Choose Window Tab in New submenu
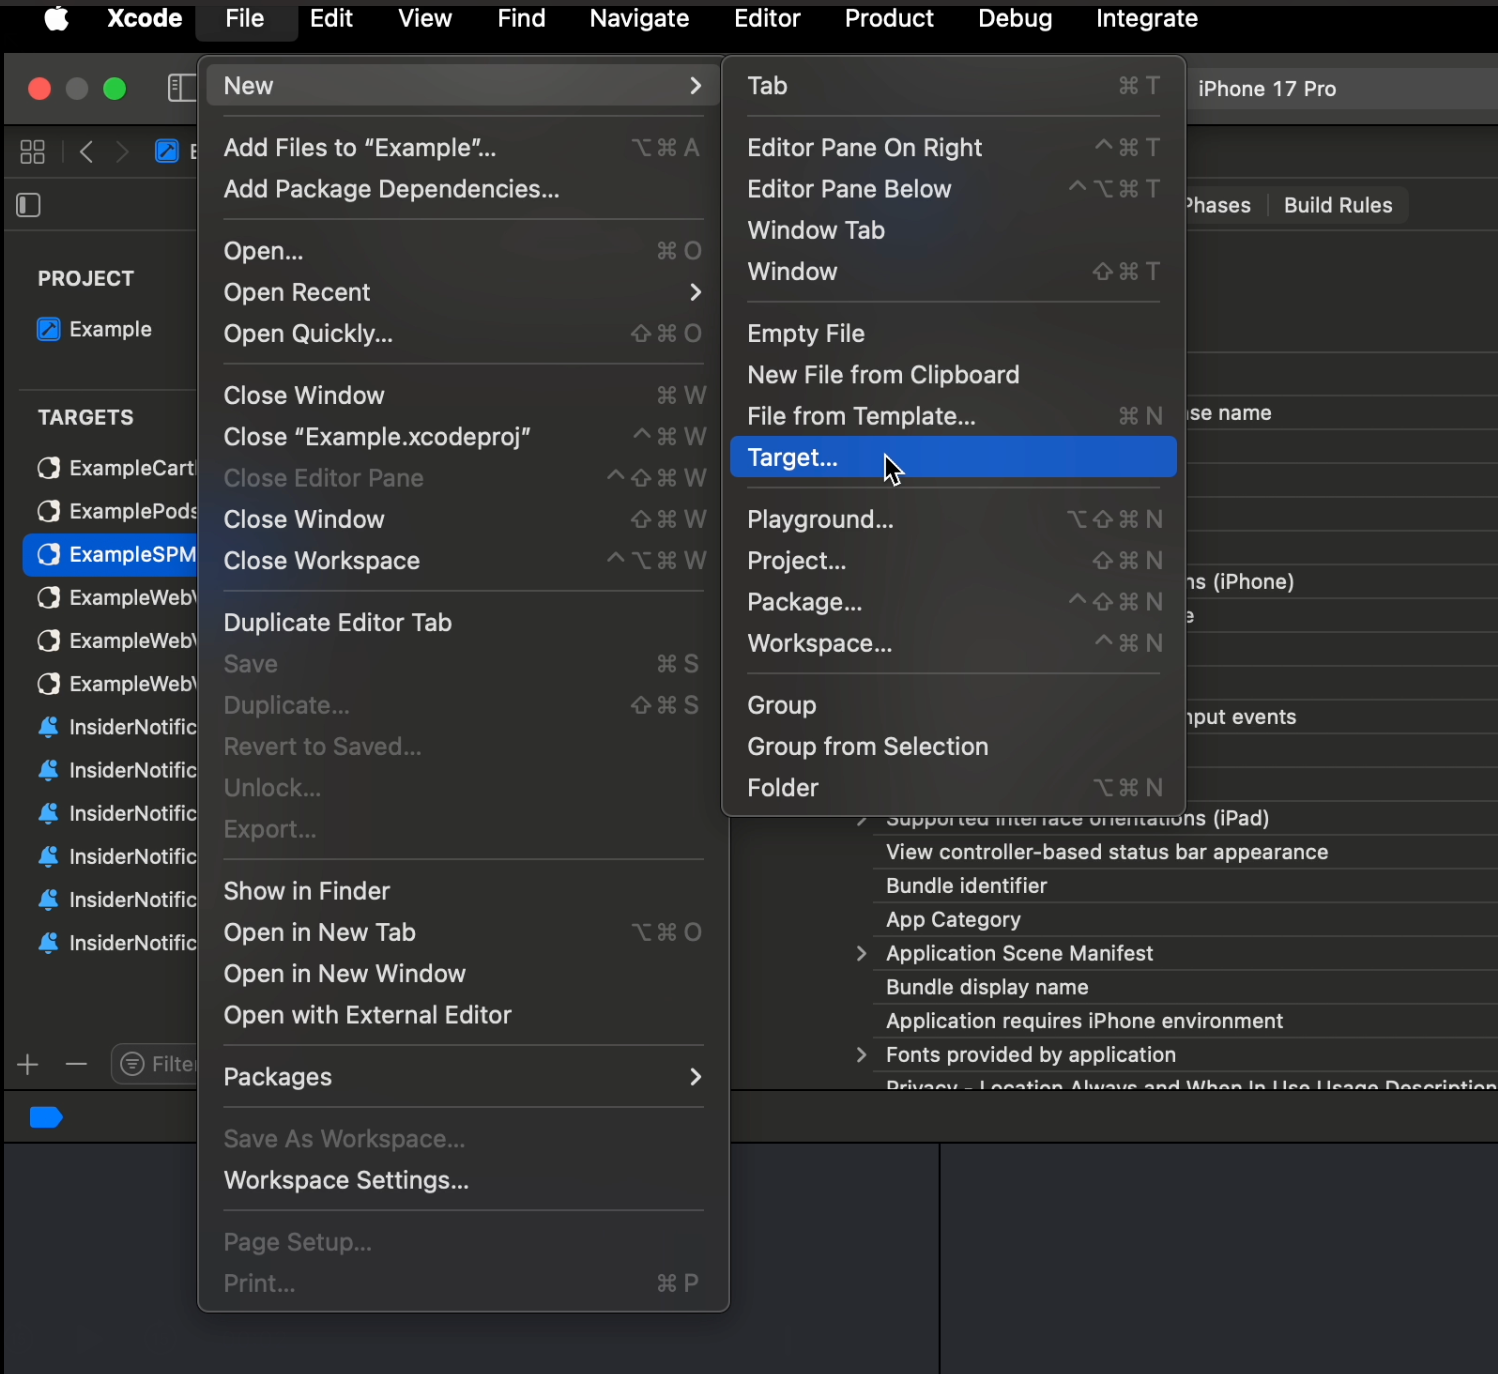Viewport: 1498px width, 1374px height. tap(953, 230)
